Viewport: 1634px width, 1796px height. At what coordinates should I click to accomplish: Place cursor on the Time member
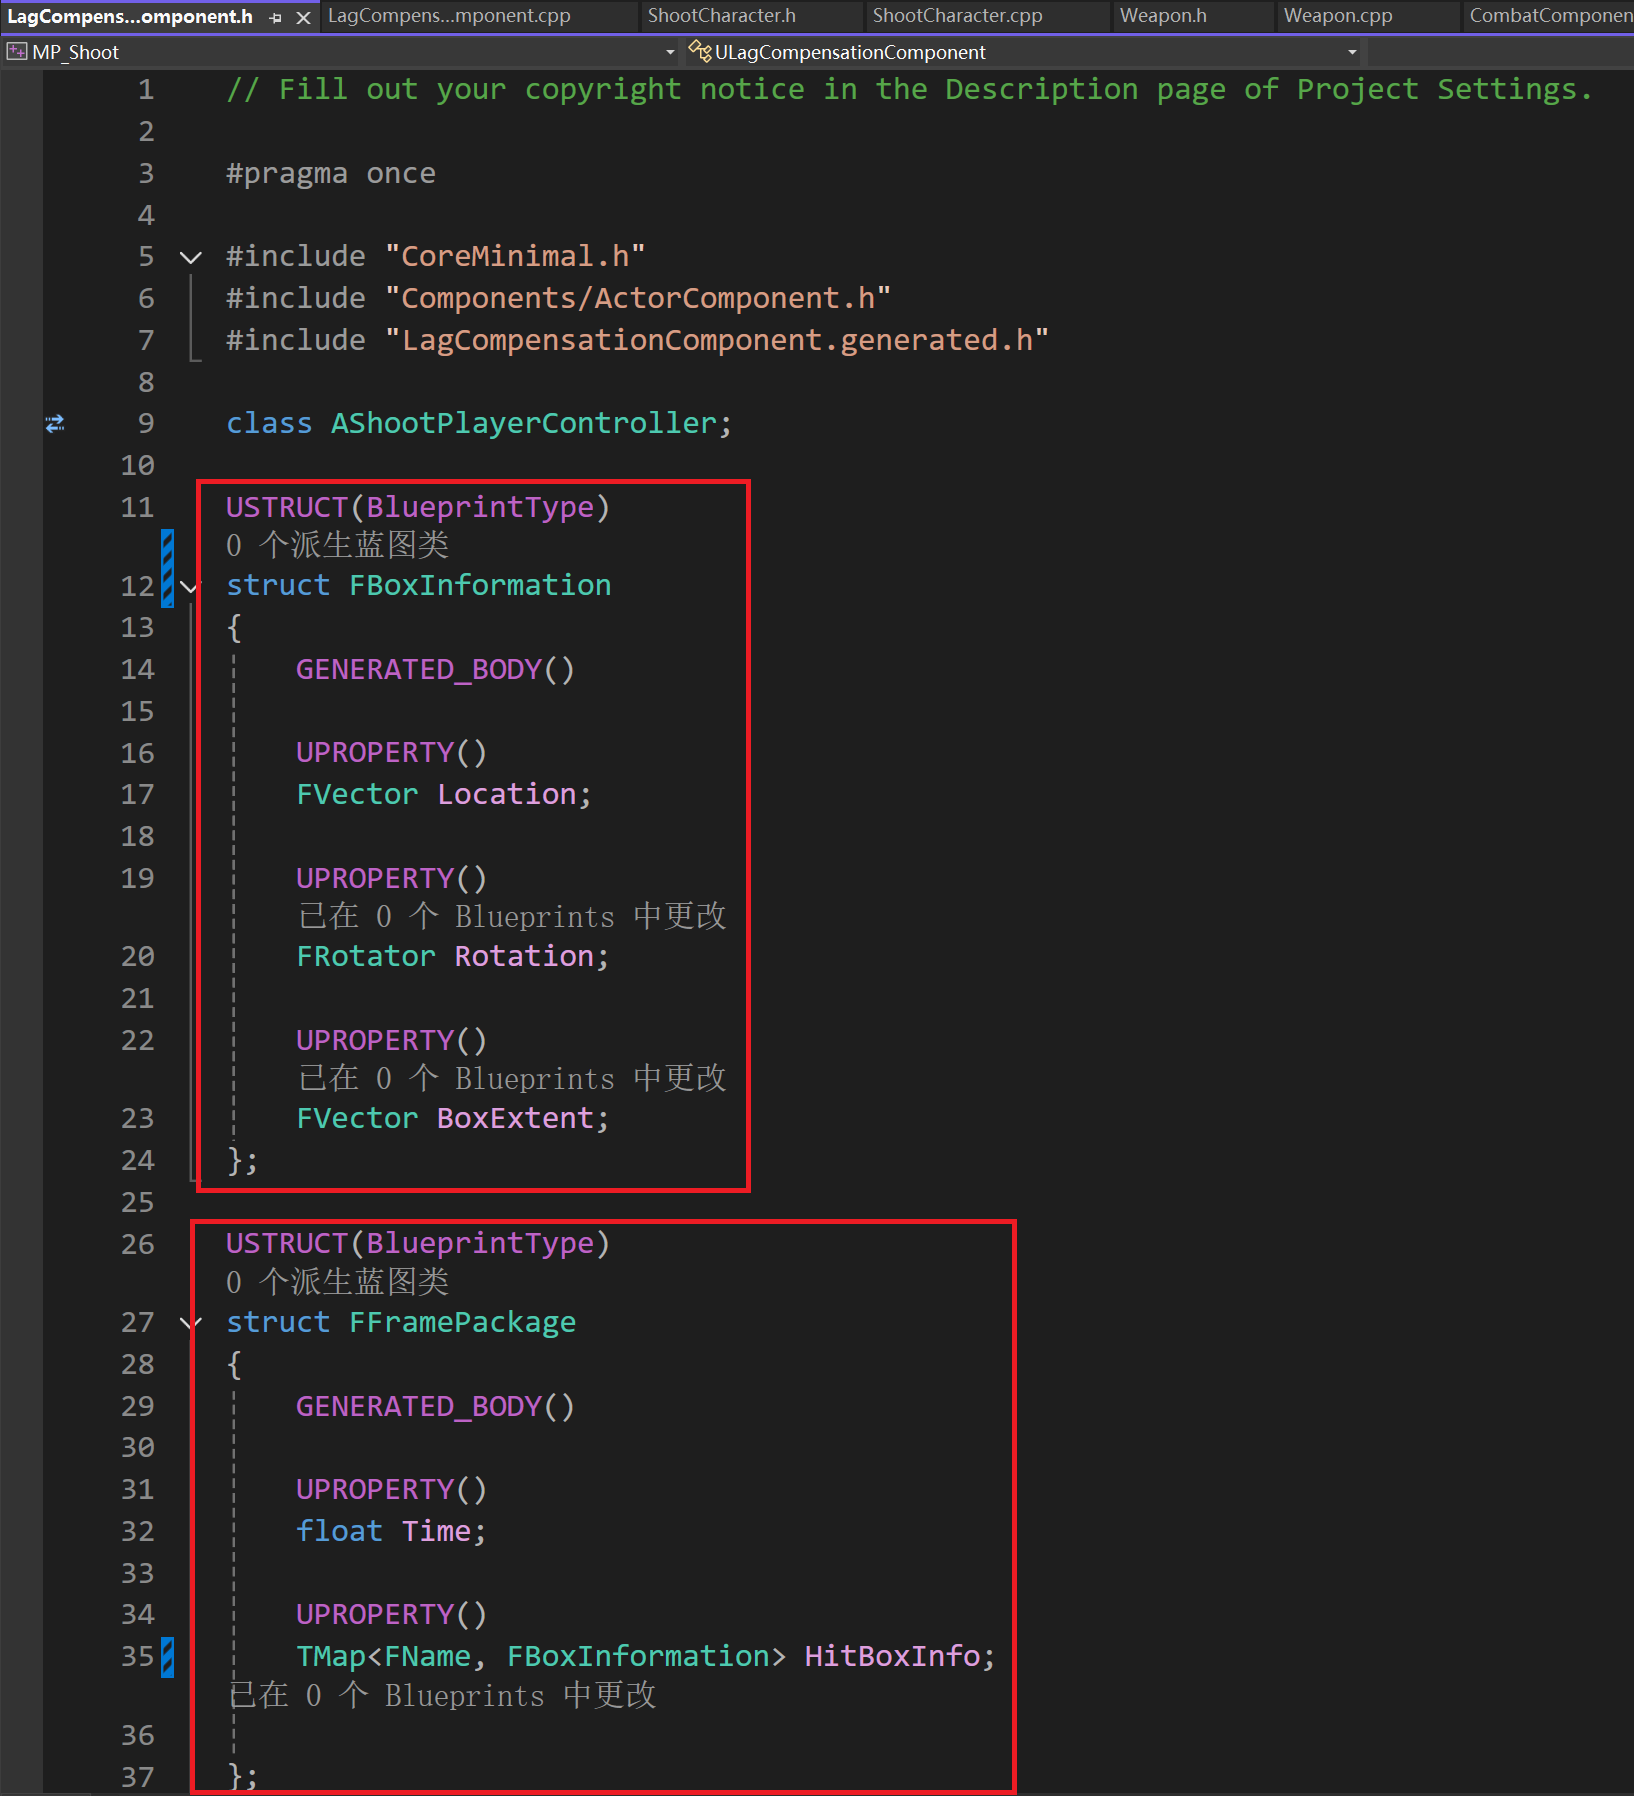436,1532
